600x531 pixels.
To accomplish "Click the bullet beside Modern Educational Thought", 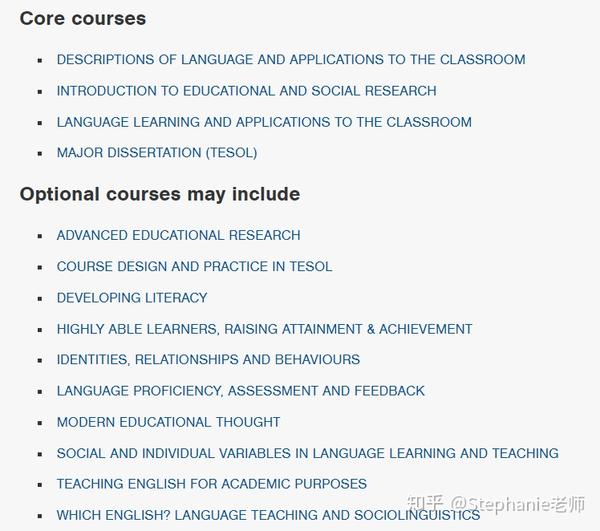I will pos(40,423).
